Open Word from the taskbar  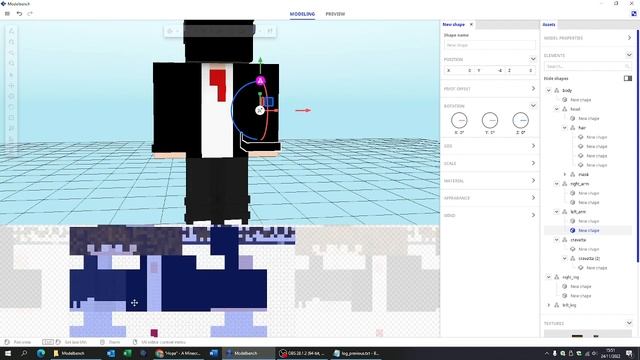213,353
